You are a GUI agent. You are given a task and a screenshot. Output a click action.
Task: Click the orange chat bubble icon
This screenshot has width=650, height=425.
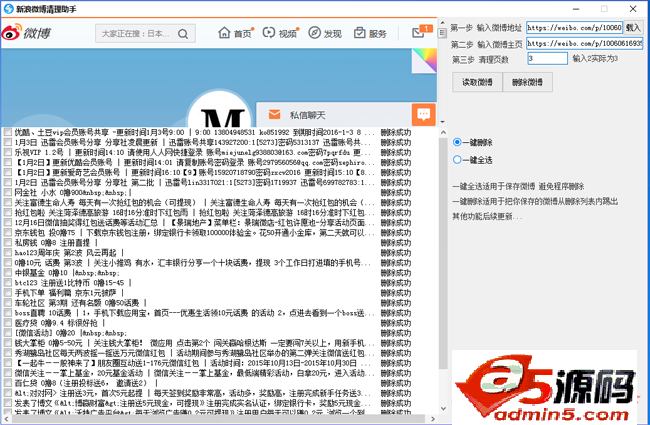[x=424, y=114]
